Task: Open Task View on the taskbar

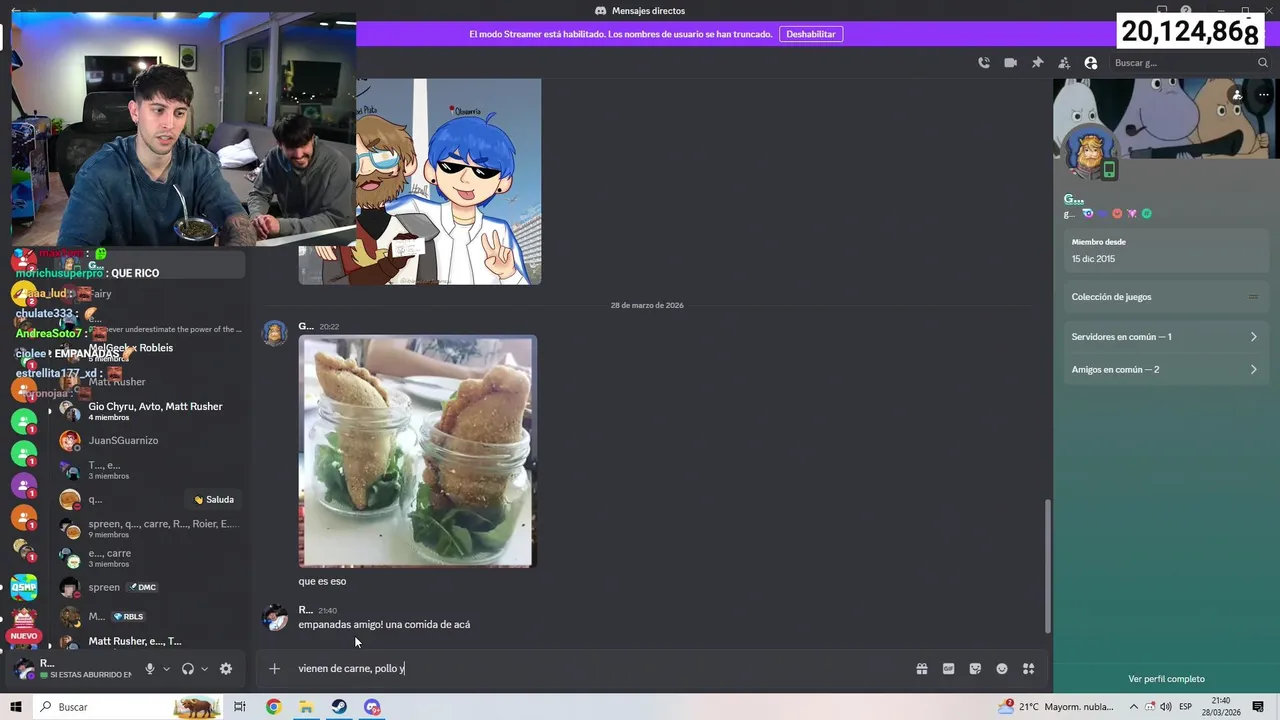Action: click(x=240, y=707)
